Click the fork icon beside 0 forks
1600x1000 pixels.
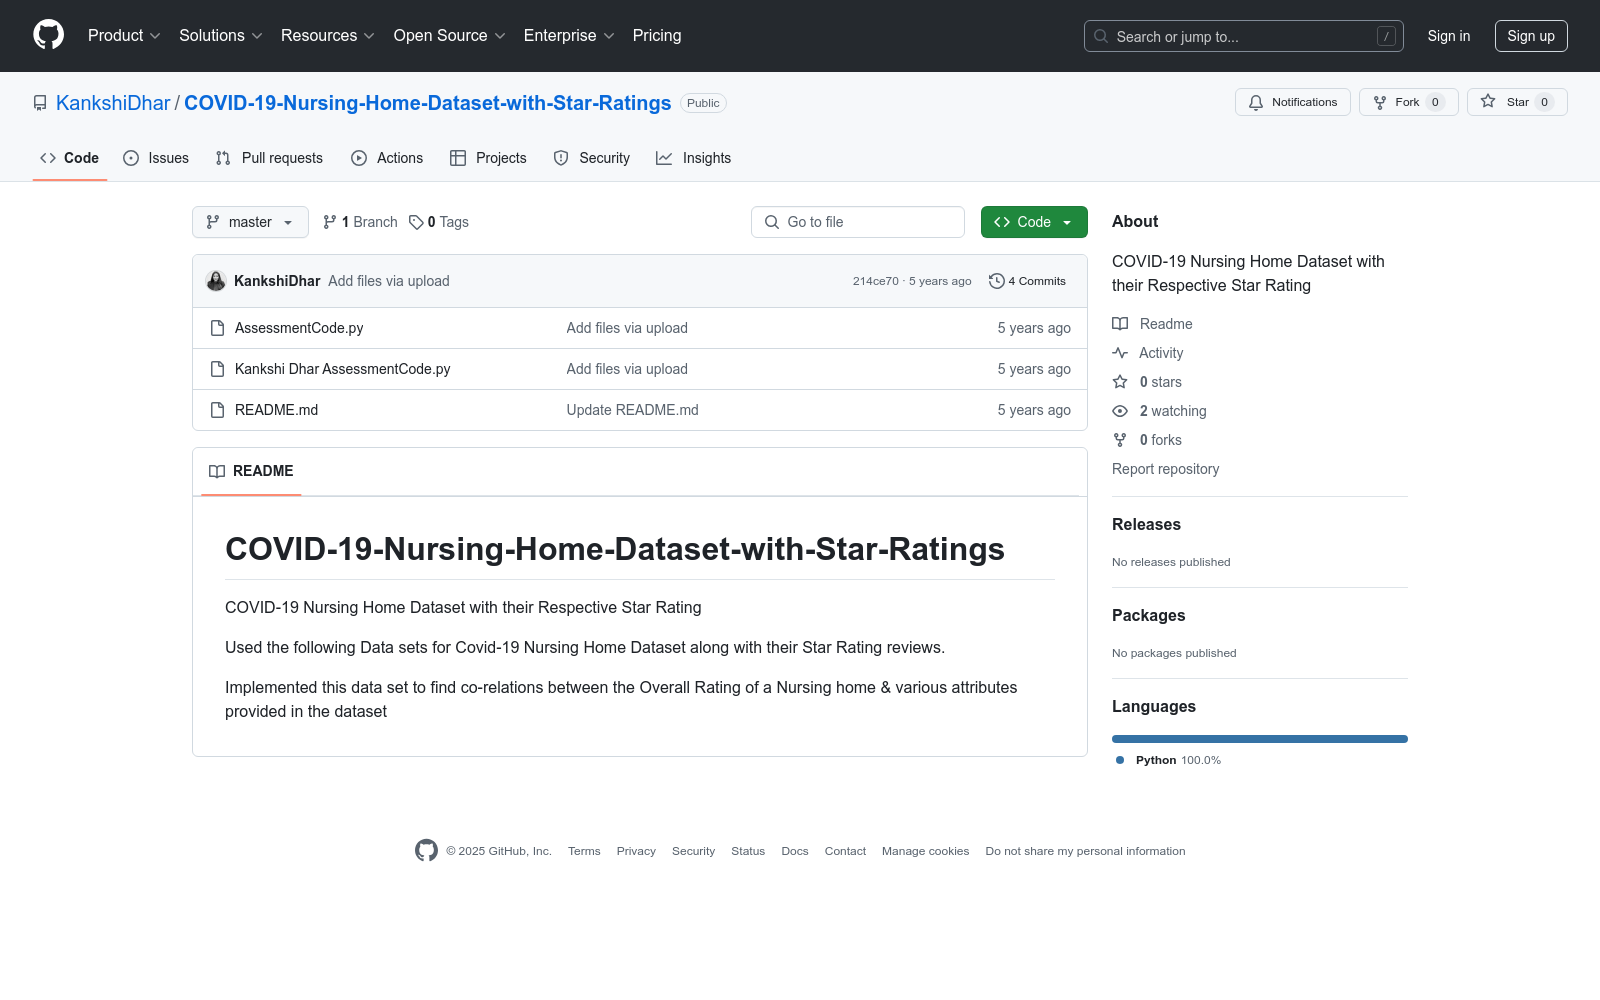tap(1120, 440)
